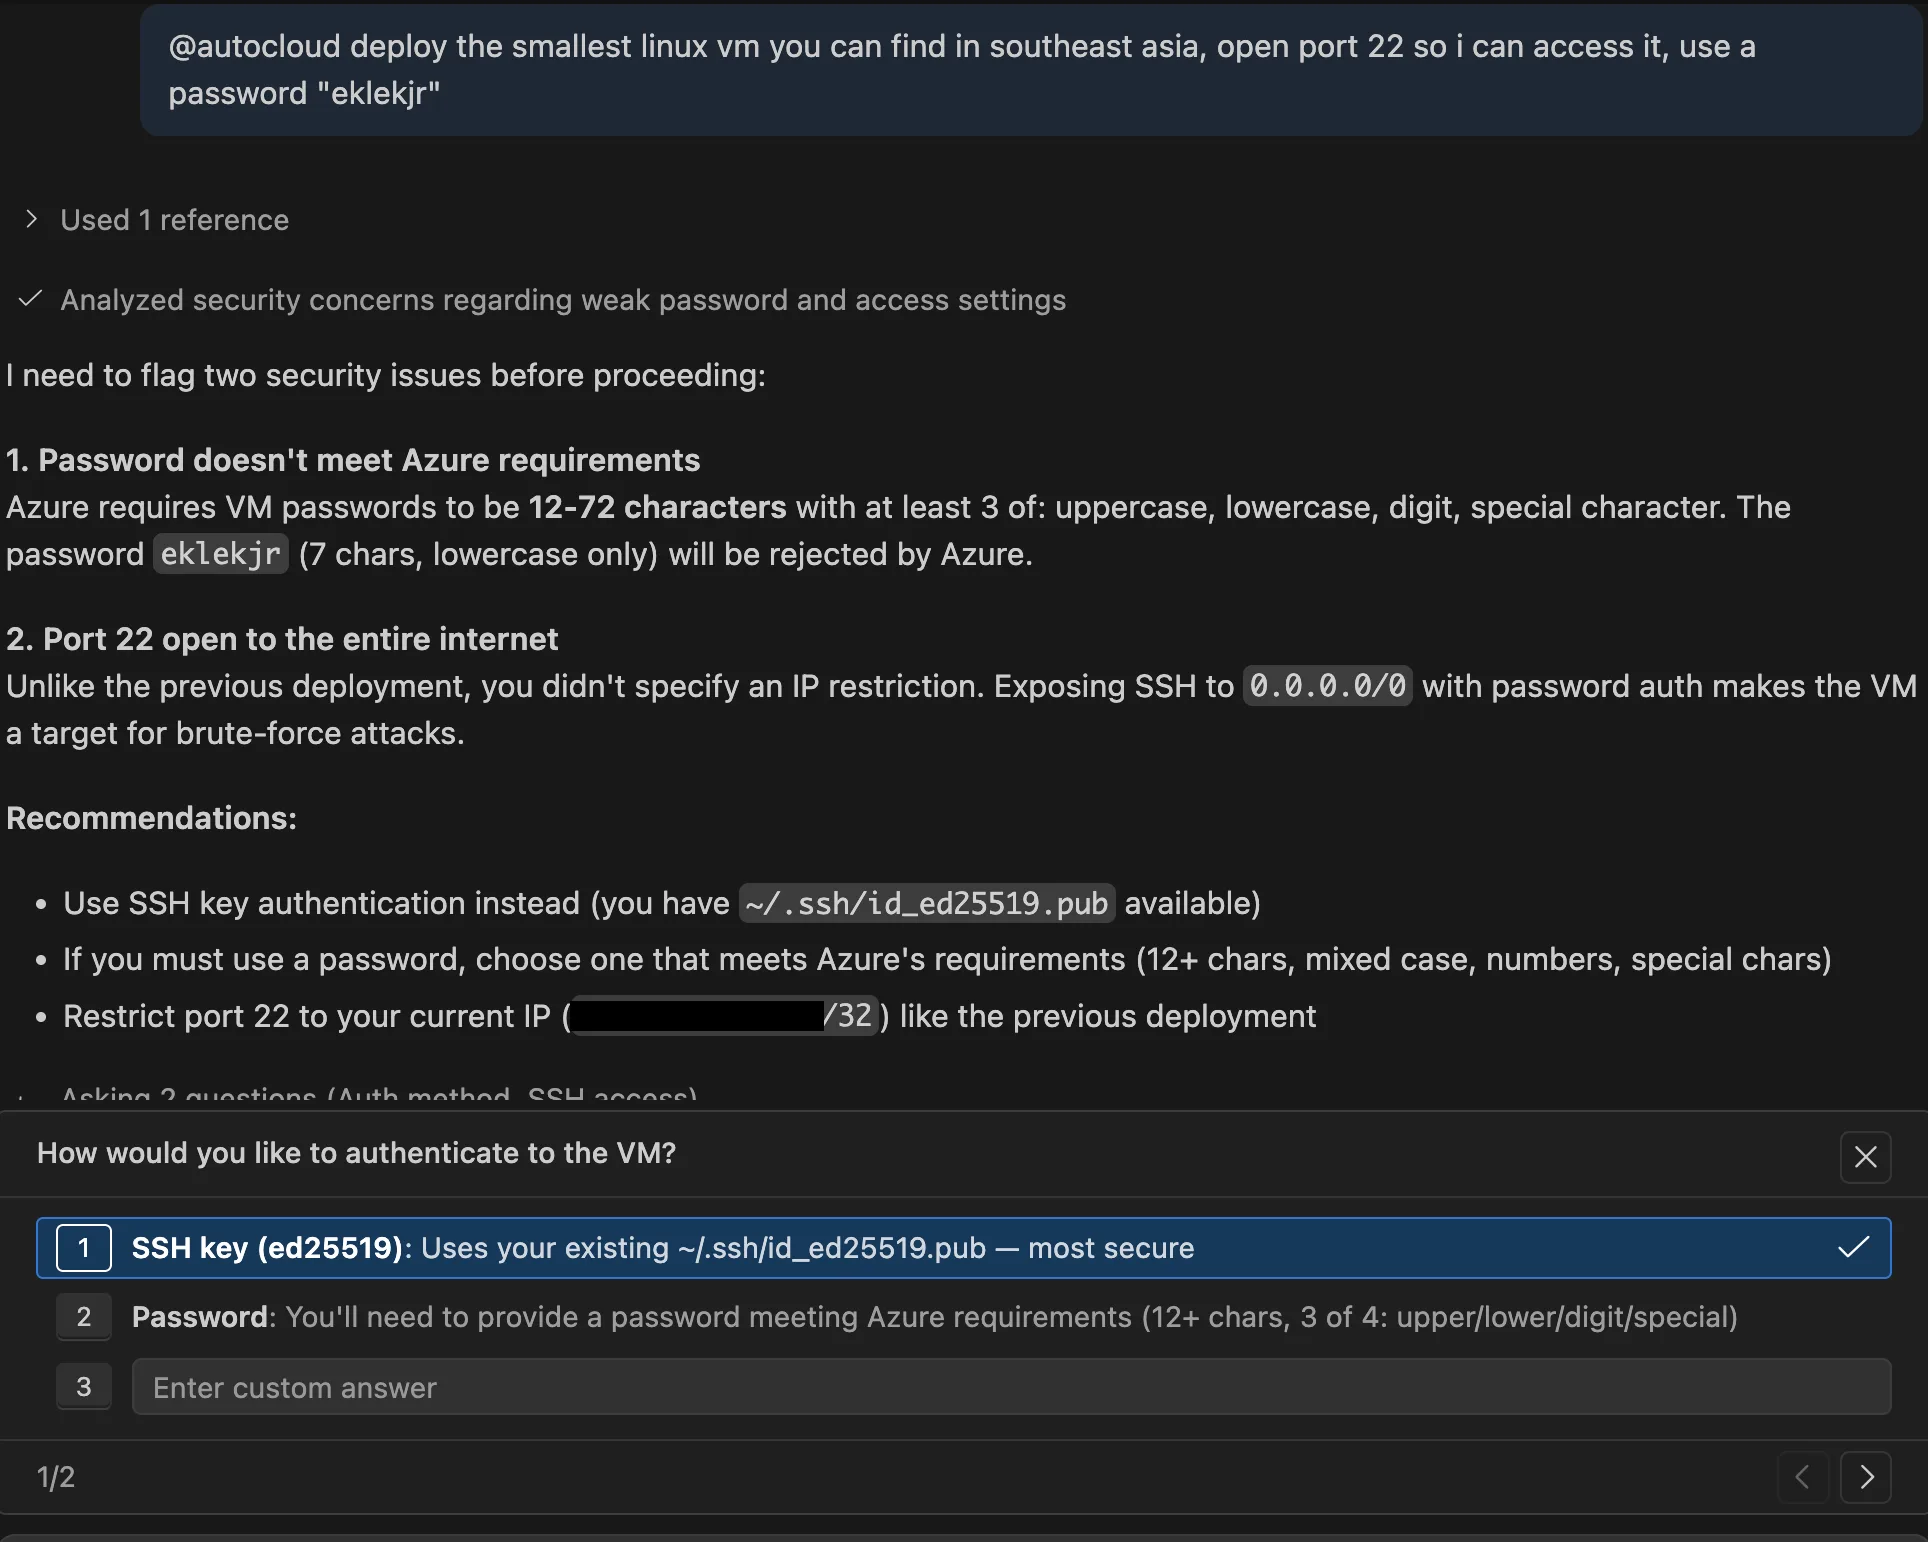The height and width of the screenshot is (1542, 1928).
Task: Expand the "Asking 2 questions" step line
Action: point(378,1095)
